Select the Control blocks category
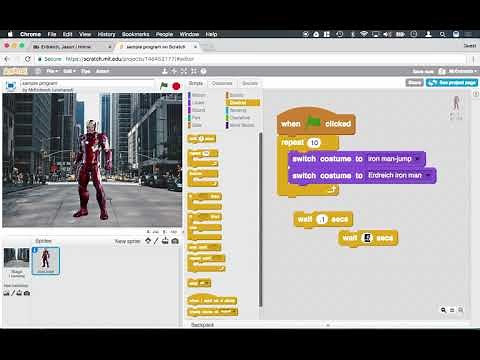 pyautogui.click(x=243, y=103)
